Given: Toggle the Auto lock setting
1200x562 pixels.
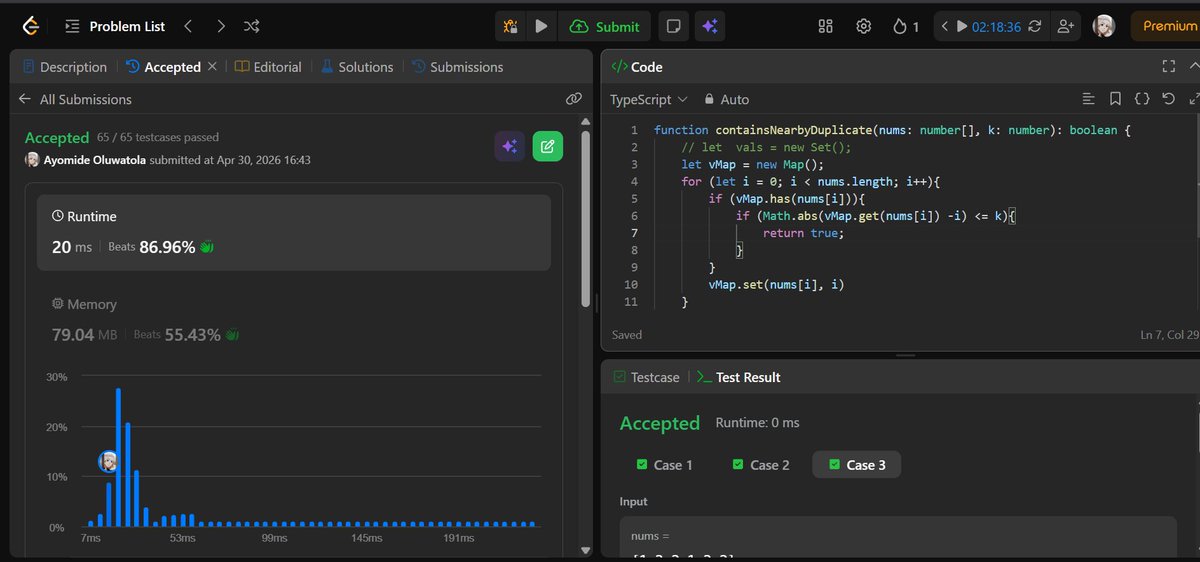Looking at the screenshot, I should (726, 99).
